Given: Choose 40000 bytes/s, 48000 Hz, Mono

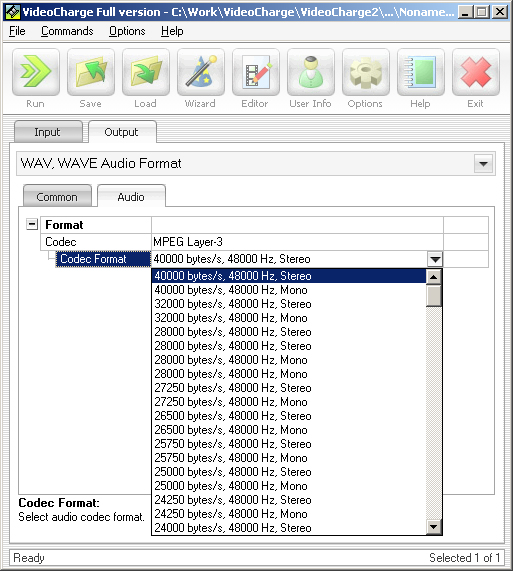Looking at the screenshot, I should pos(289,290).
